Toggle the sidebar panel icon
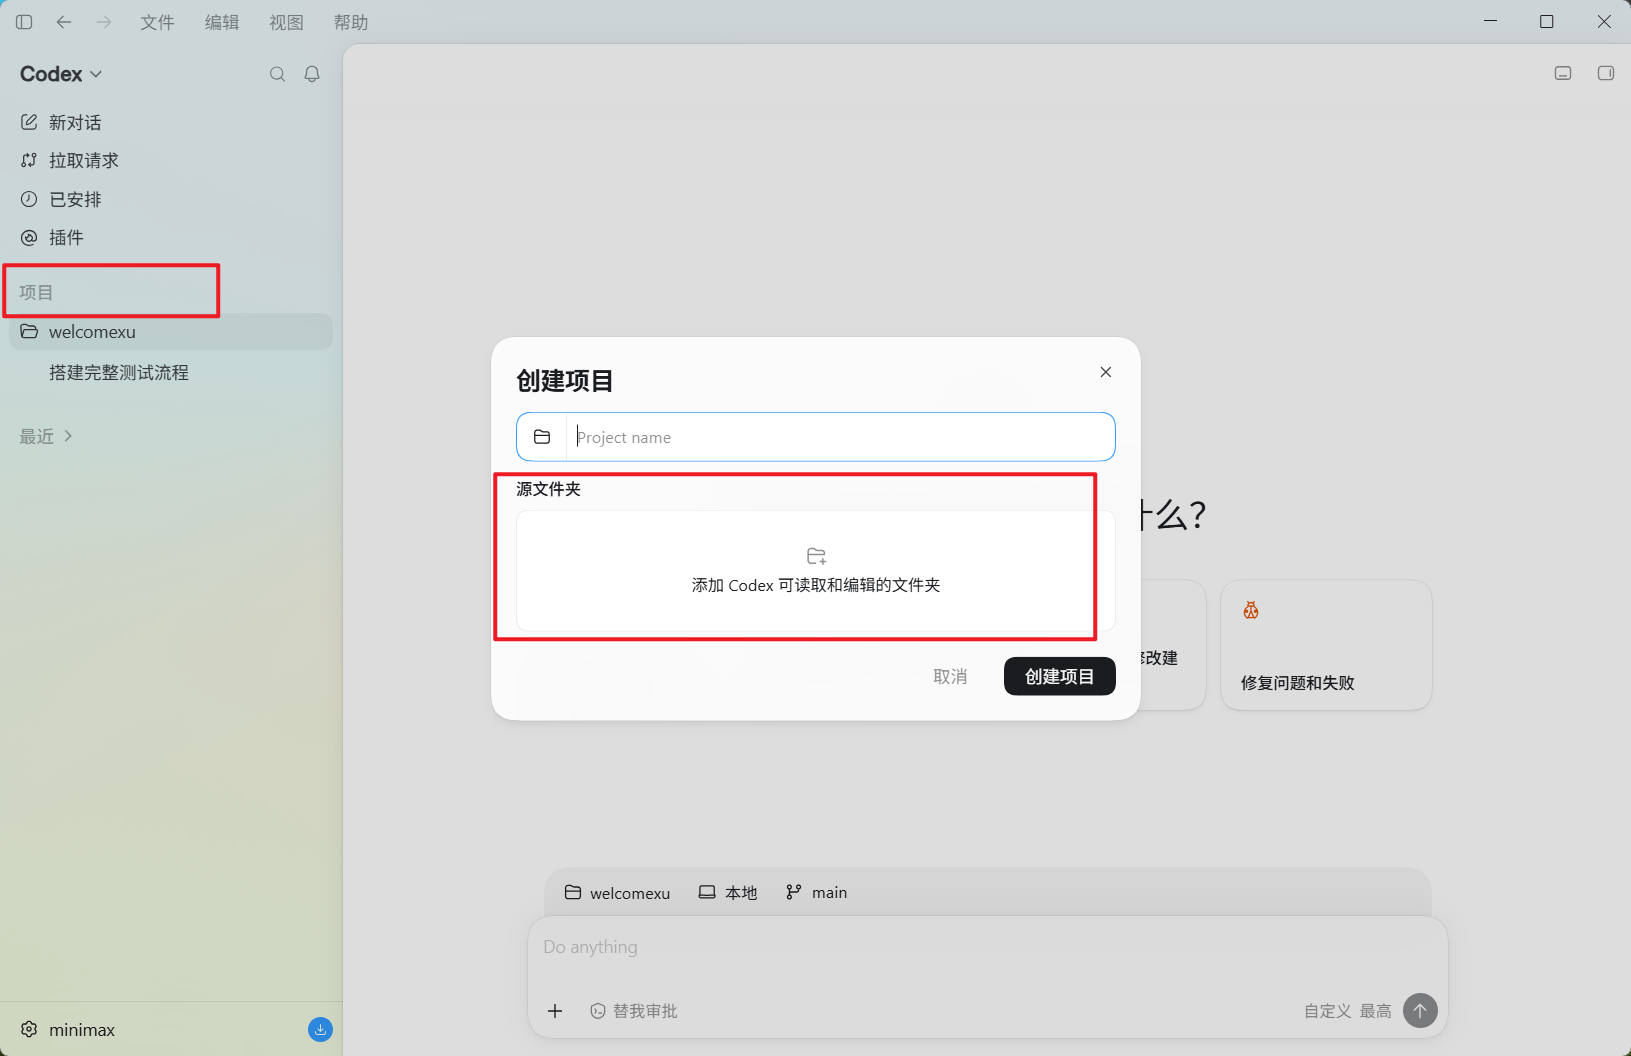1631x1056 pixels. (x=24, y=22)
